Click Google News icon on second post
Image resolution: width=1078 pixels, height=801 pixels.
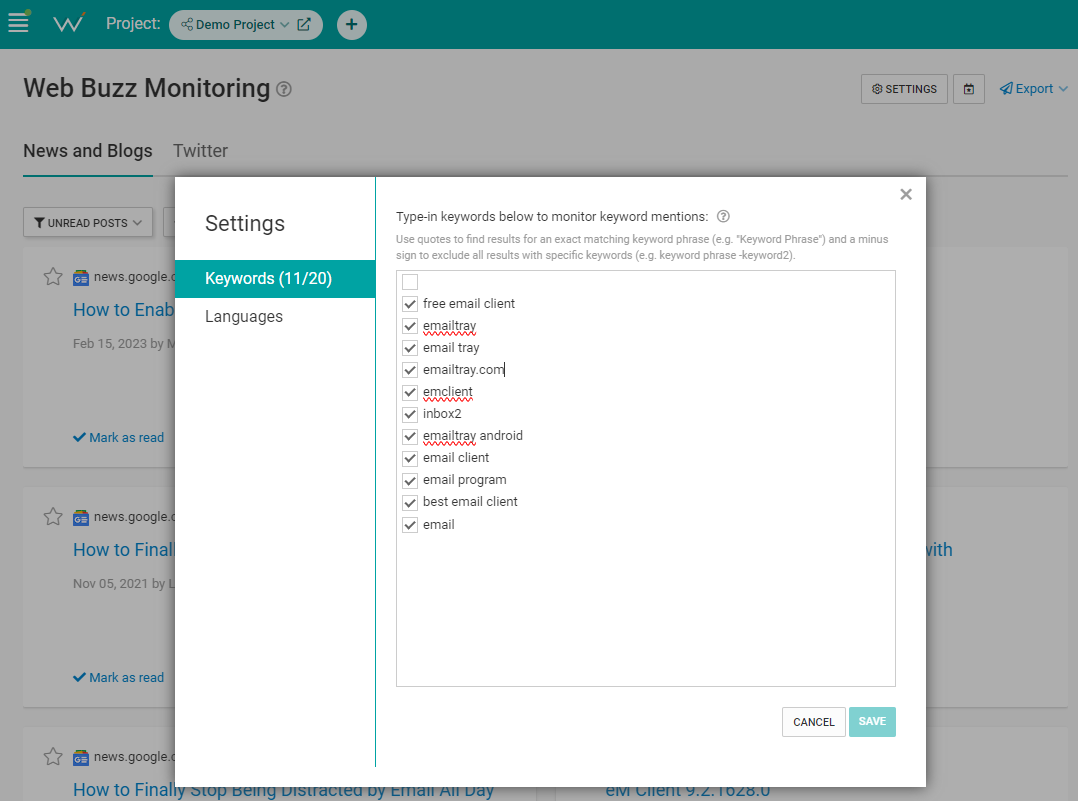81,518
